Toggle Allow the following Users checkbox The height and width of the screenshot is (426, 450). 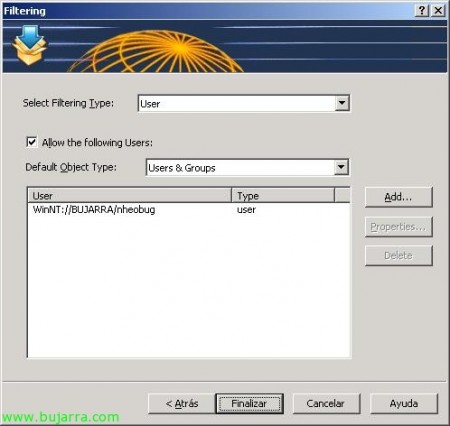(x=32, y=142)
